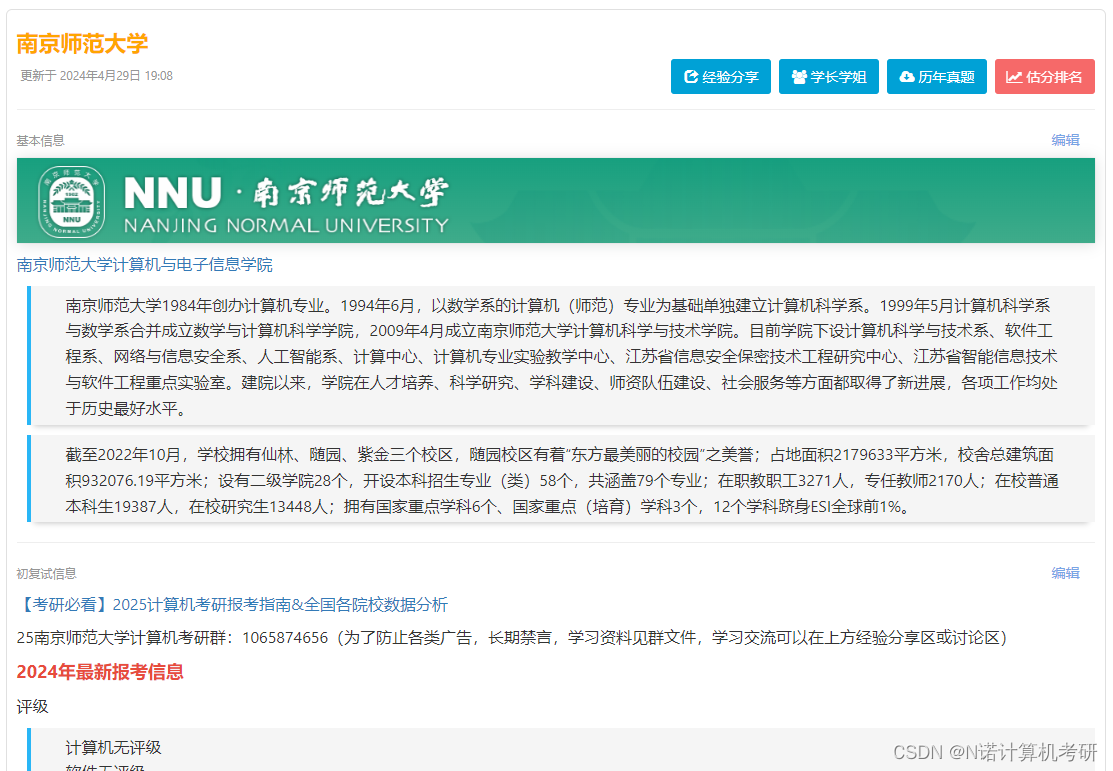Open the 2025计算机考研报考指南 link
This screenshot has width=1113, height=771.
(x=233, y=605)
